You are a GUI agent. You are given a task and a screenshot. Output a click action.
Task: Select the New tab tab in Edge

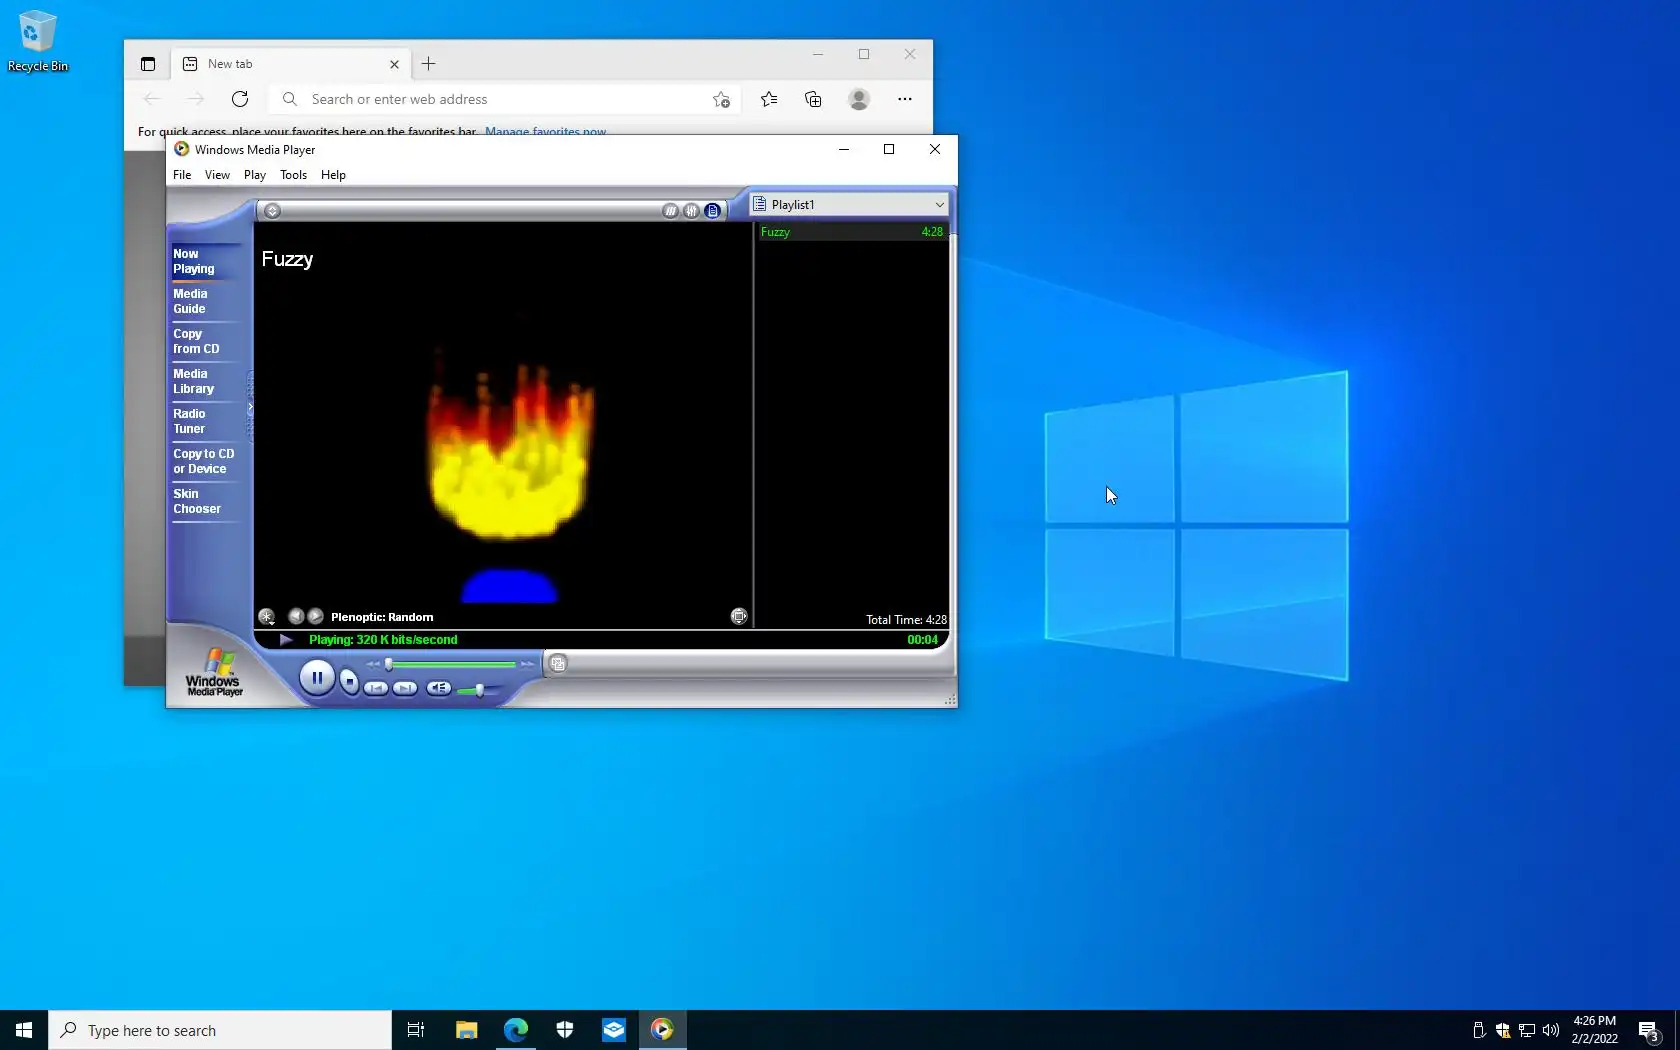tap(290, 64)
